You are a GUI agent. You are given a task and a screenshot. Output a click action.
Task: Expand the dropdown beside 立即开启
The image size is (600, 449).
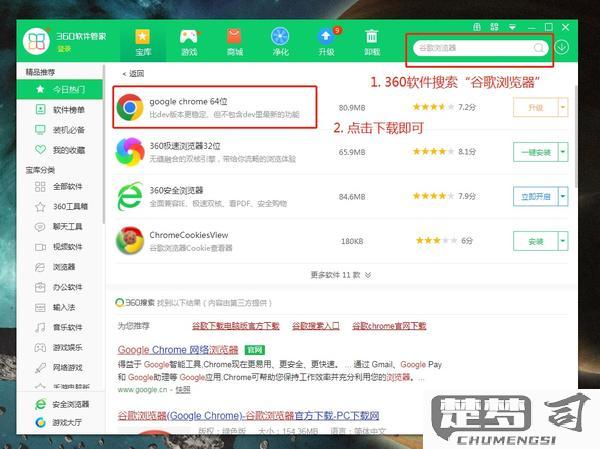pos(563,197)
